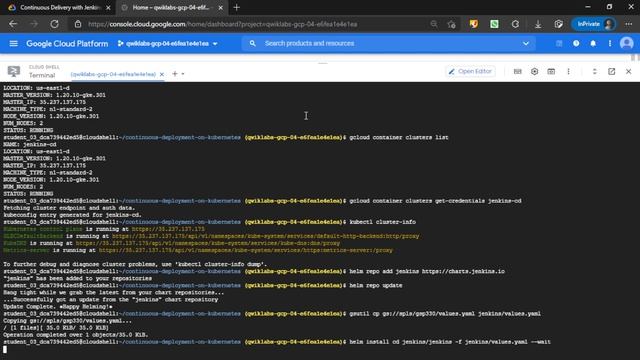
Task: Go back in browser history
Action: tap(13, 24)
